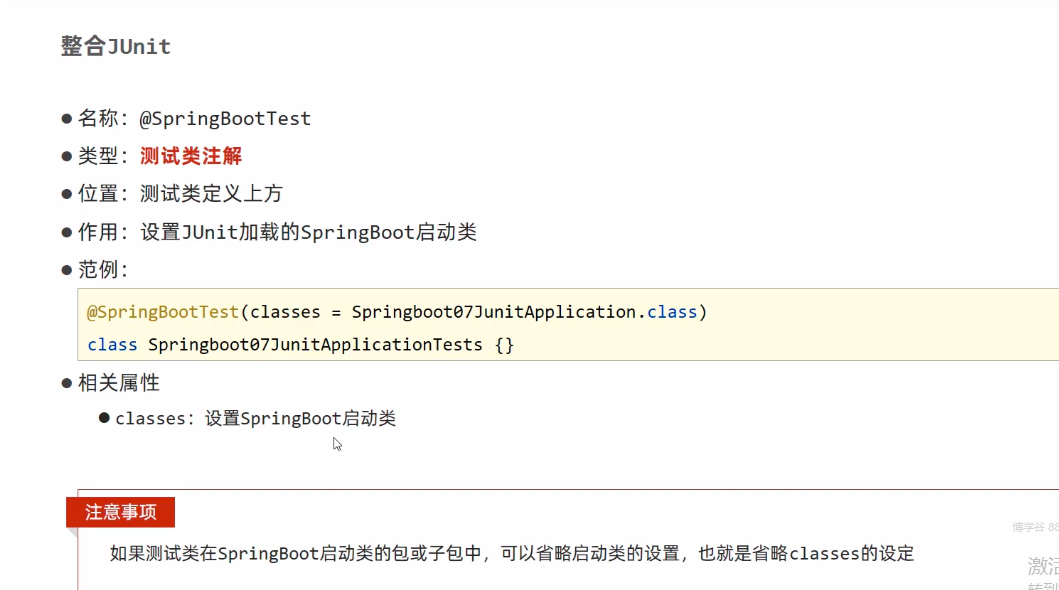Click the 测试类定义上方 position text

tap(211, 194)
